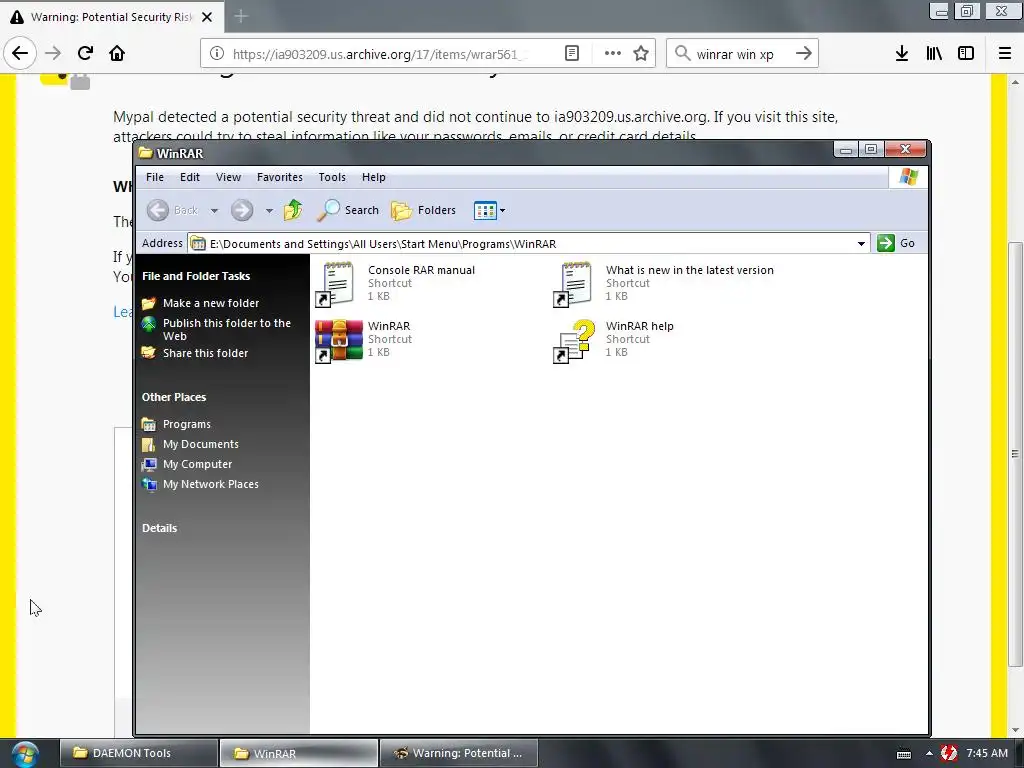Click the browser reload icon
Viewport: 1024px width, 768px height.
85,53
